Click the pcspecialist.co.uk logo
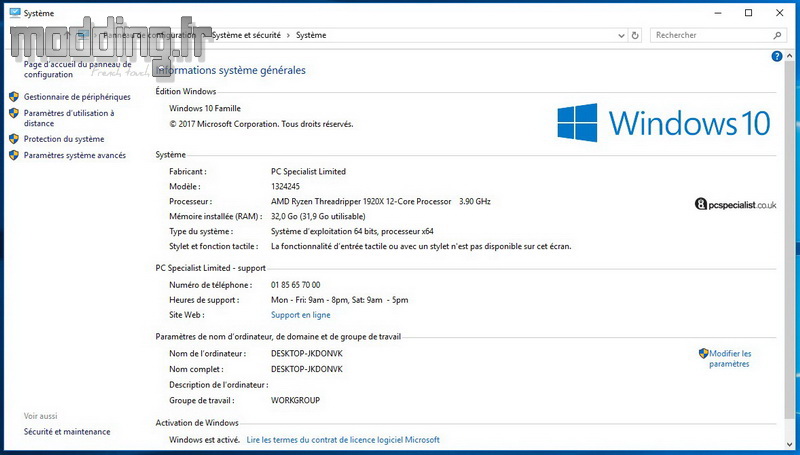The image size is (800, 455). point(736,205)
